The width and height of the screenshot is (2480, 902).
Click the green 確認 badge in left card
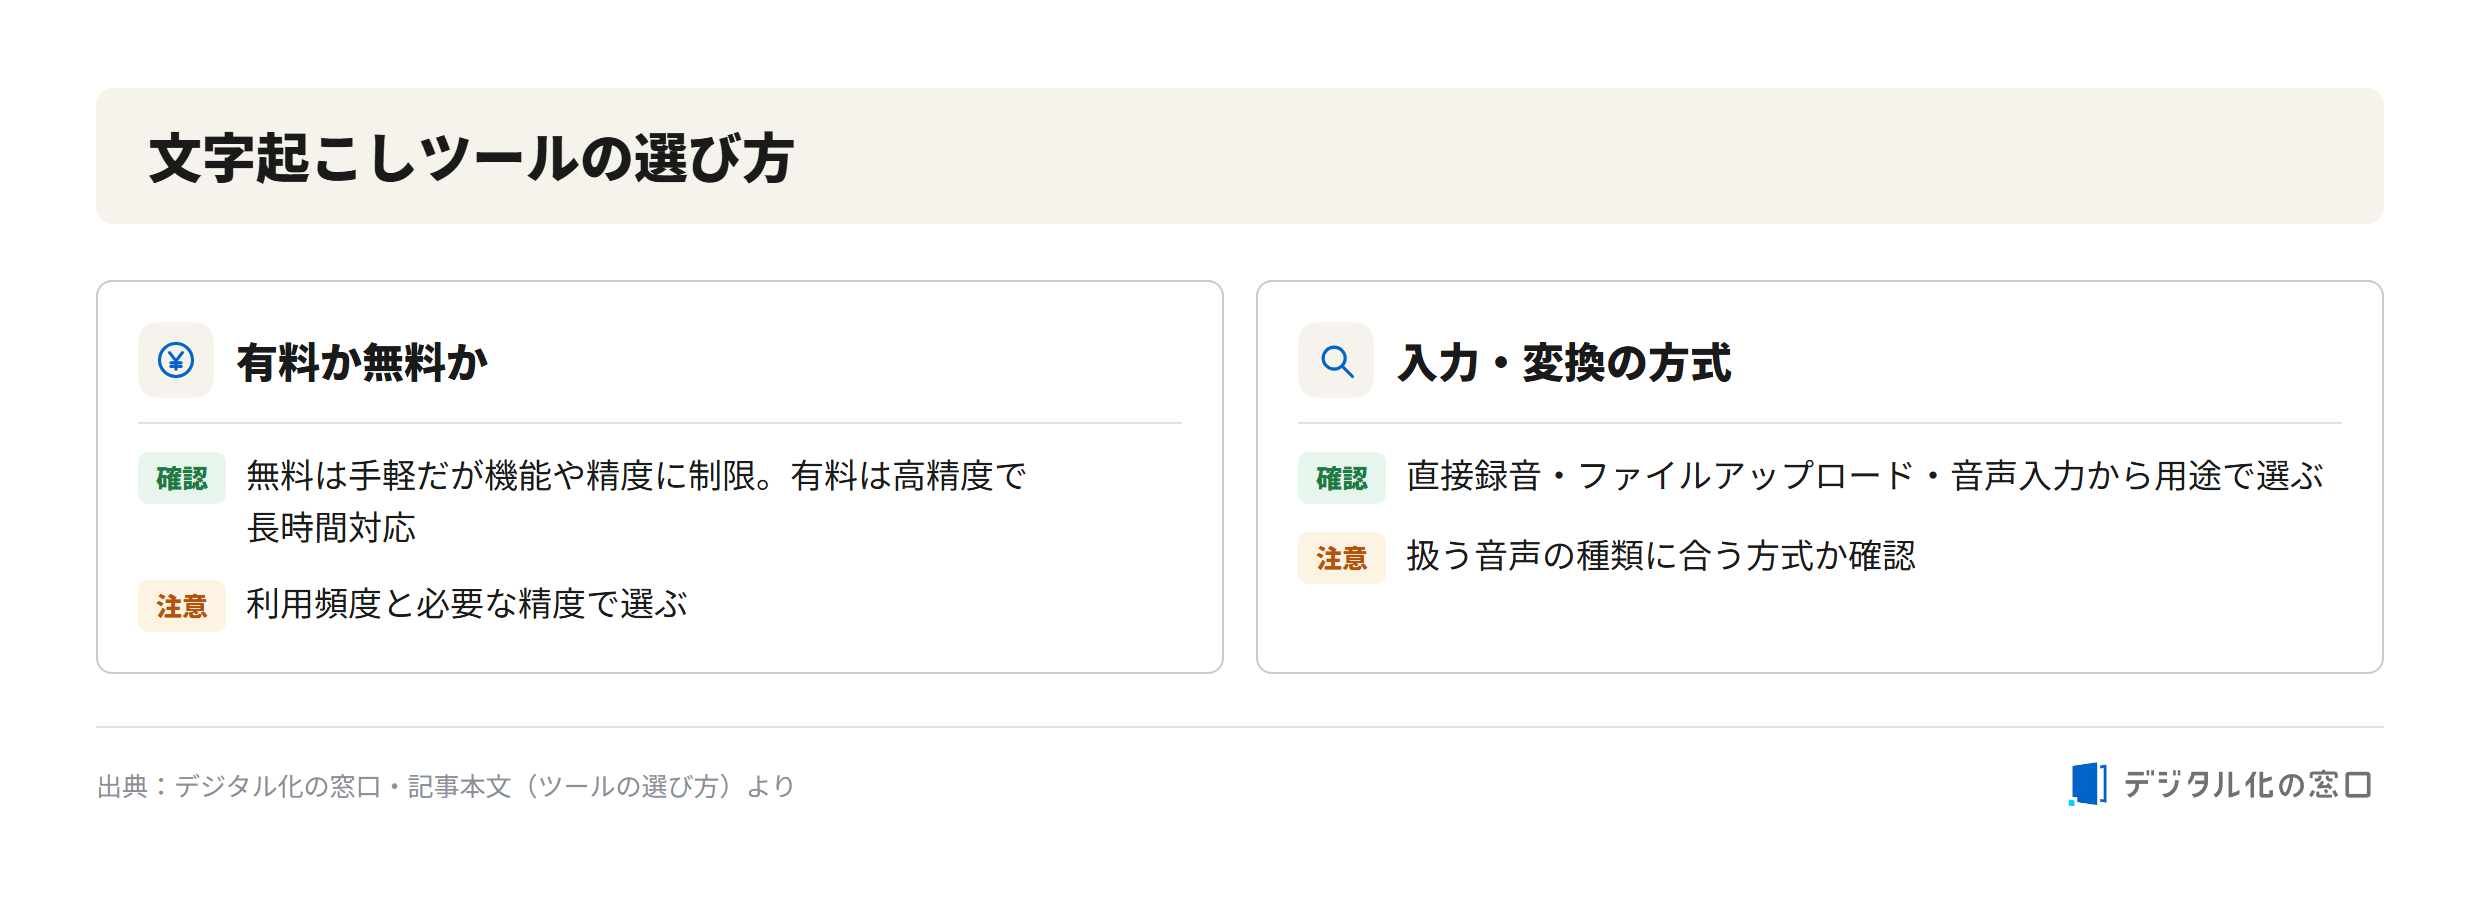(x=182, y=478)
